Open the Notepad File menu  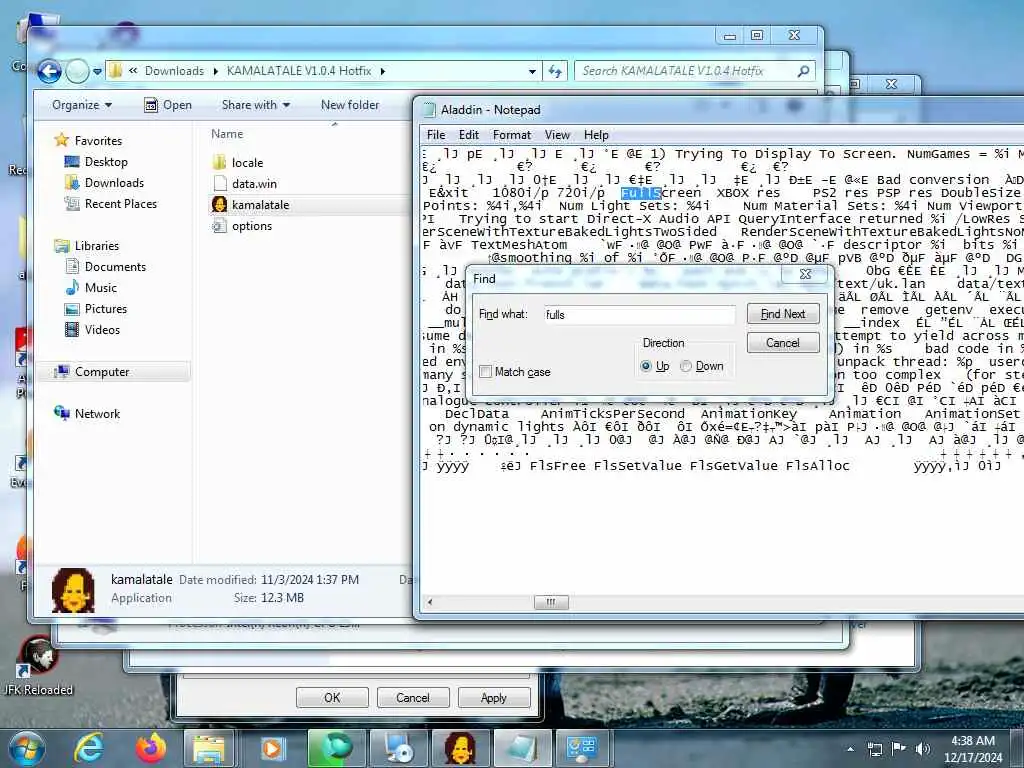click(x=436, y=135)
